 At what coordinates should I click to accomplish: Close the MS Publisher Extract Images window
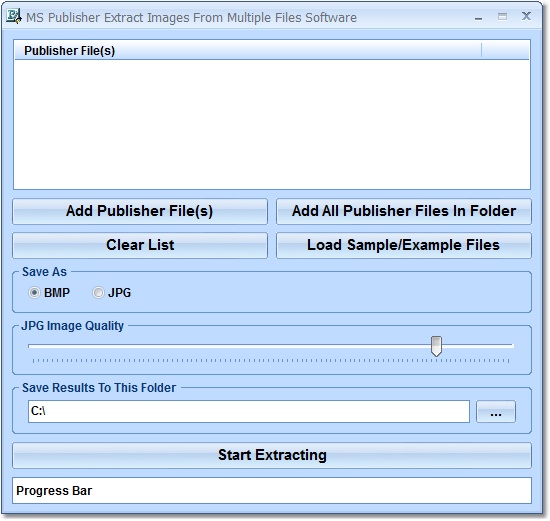click(x=526, y=16)
